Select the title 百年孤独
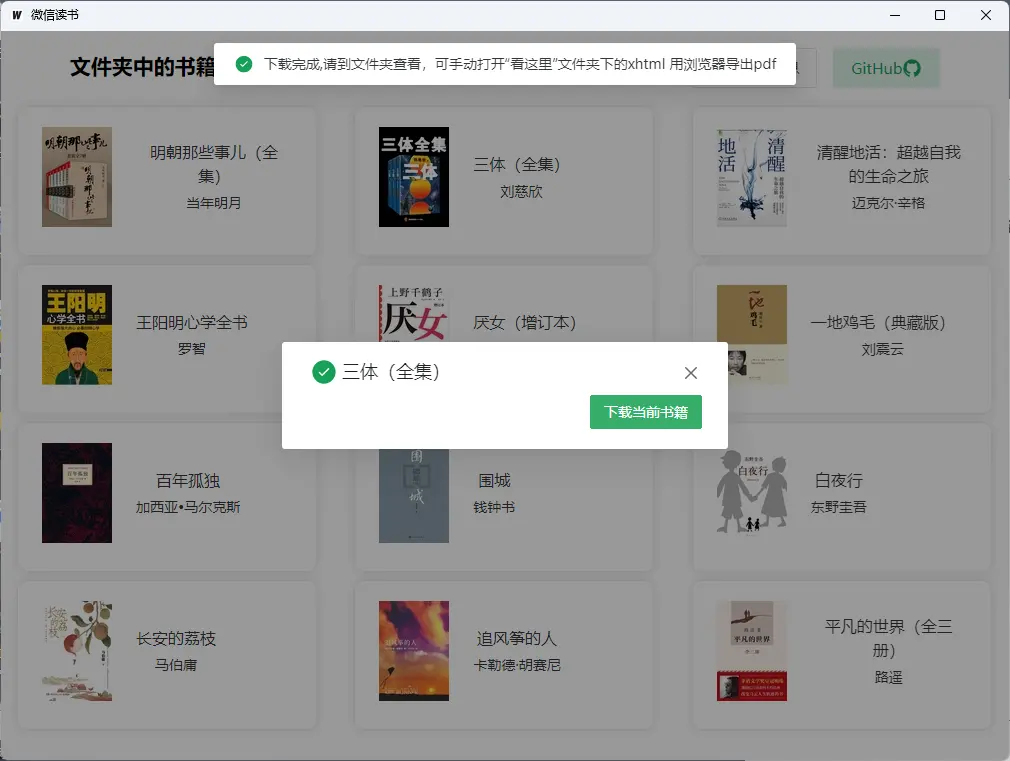Screen dimensions: 1010x761 coord(188,481)
